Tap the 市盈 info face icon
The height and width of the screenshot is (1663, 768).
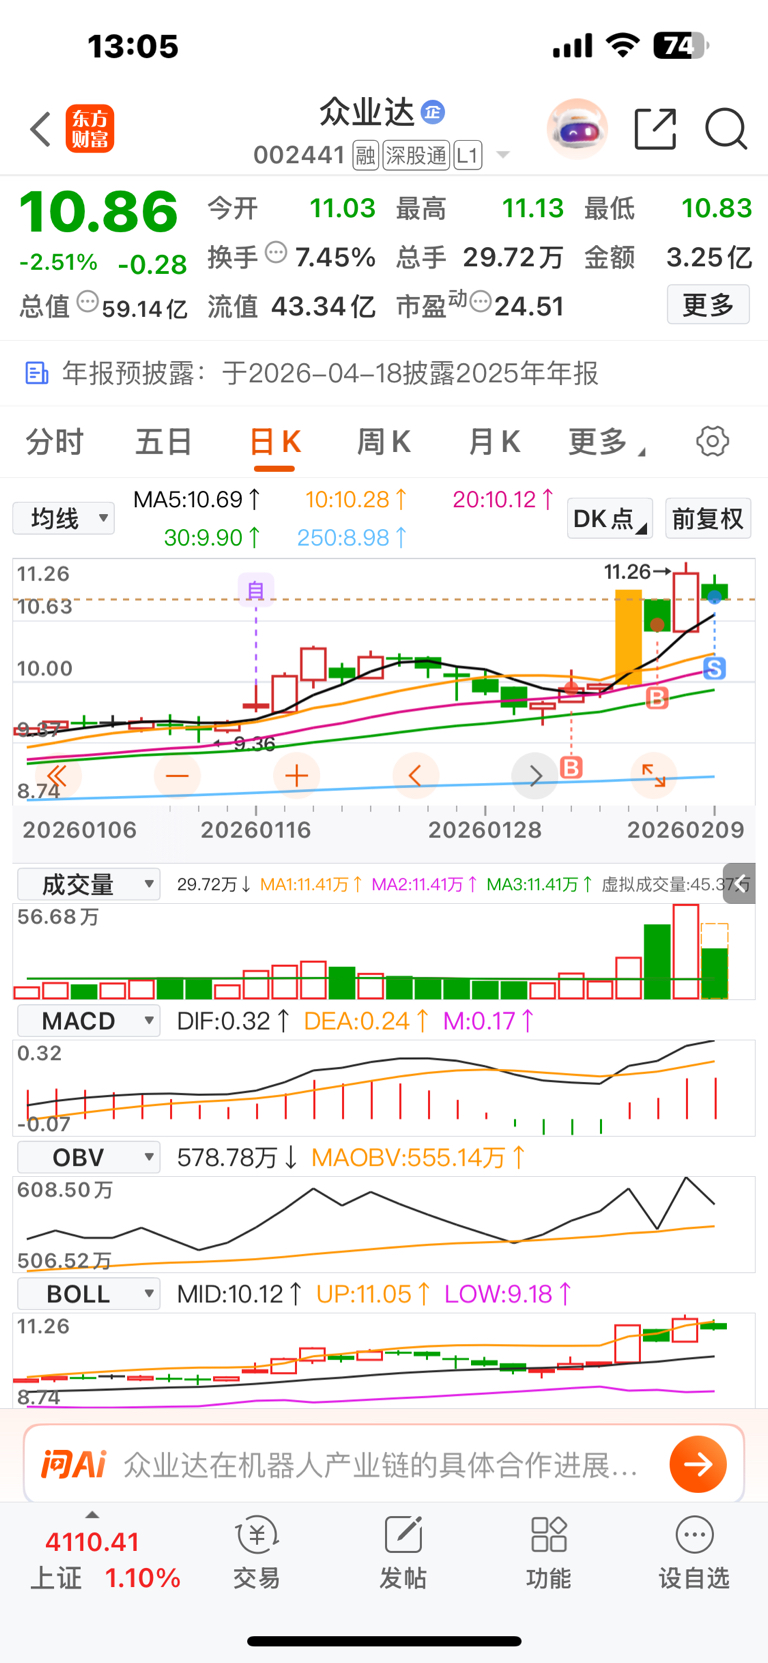(x=480, y=301)
